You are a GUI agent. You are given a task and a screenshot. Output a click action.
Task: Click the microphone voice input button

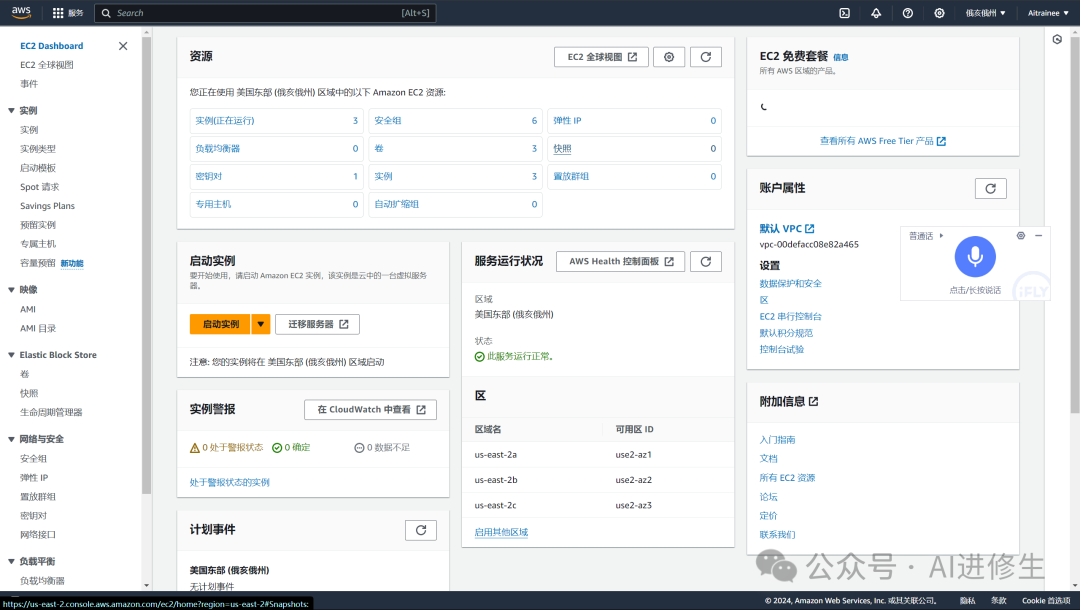tap(975, 257)
